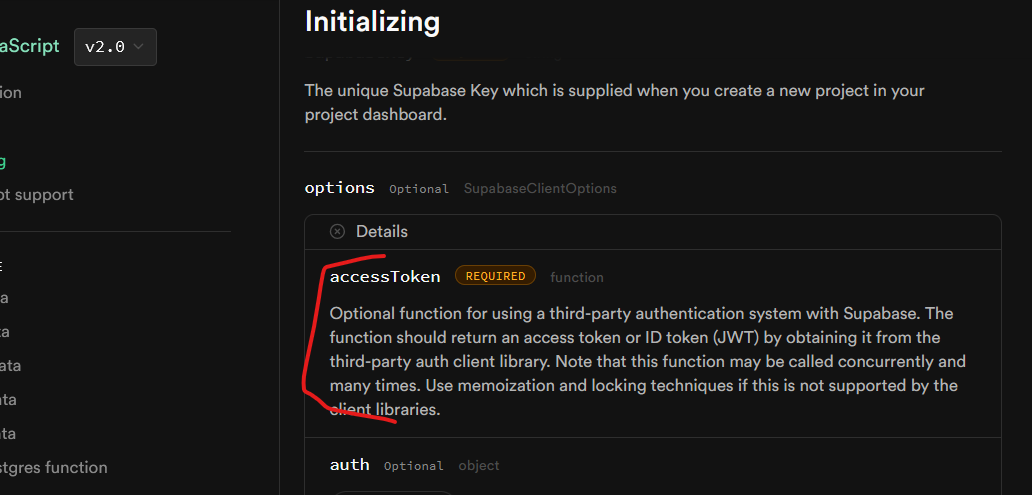Click the Details expander label
The image size is (1032, 495).
click(x=381, y=231)
